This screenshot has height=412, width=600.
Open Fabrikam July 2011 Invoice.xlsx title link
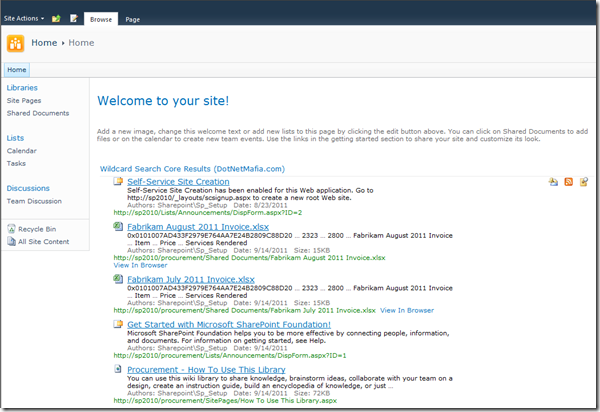click(191, 280)
